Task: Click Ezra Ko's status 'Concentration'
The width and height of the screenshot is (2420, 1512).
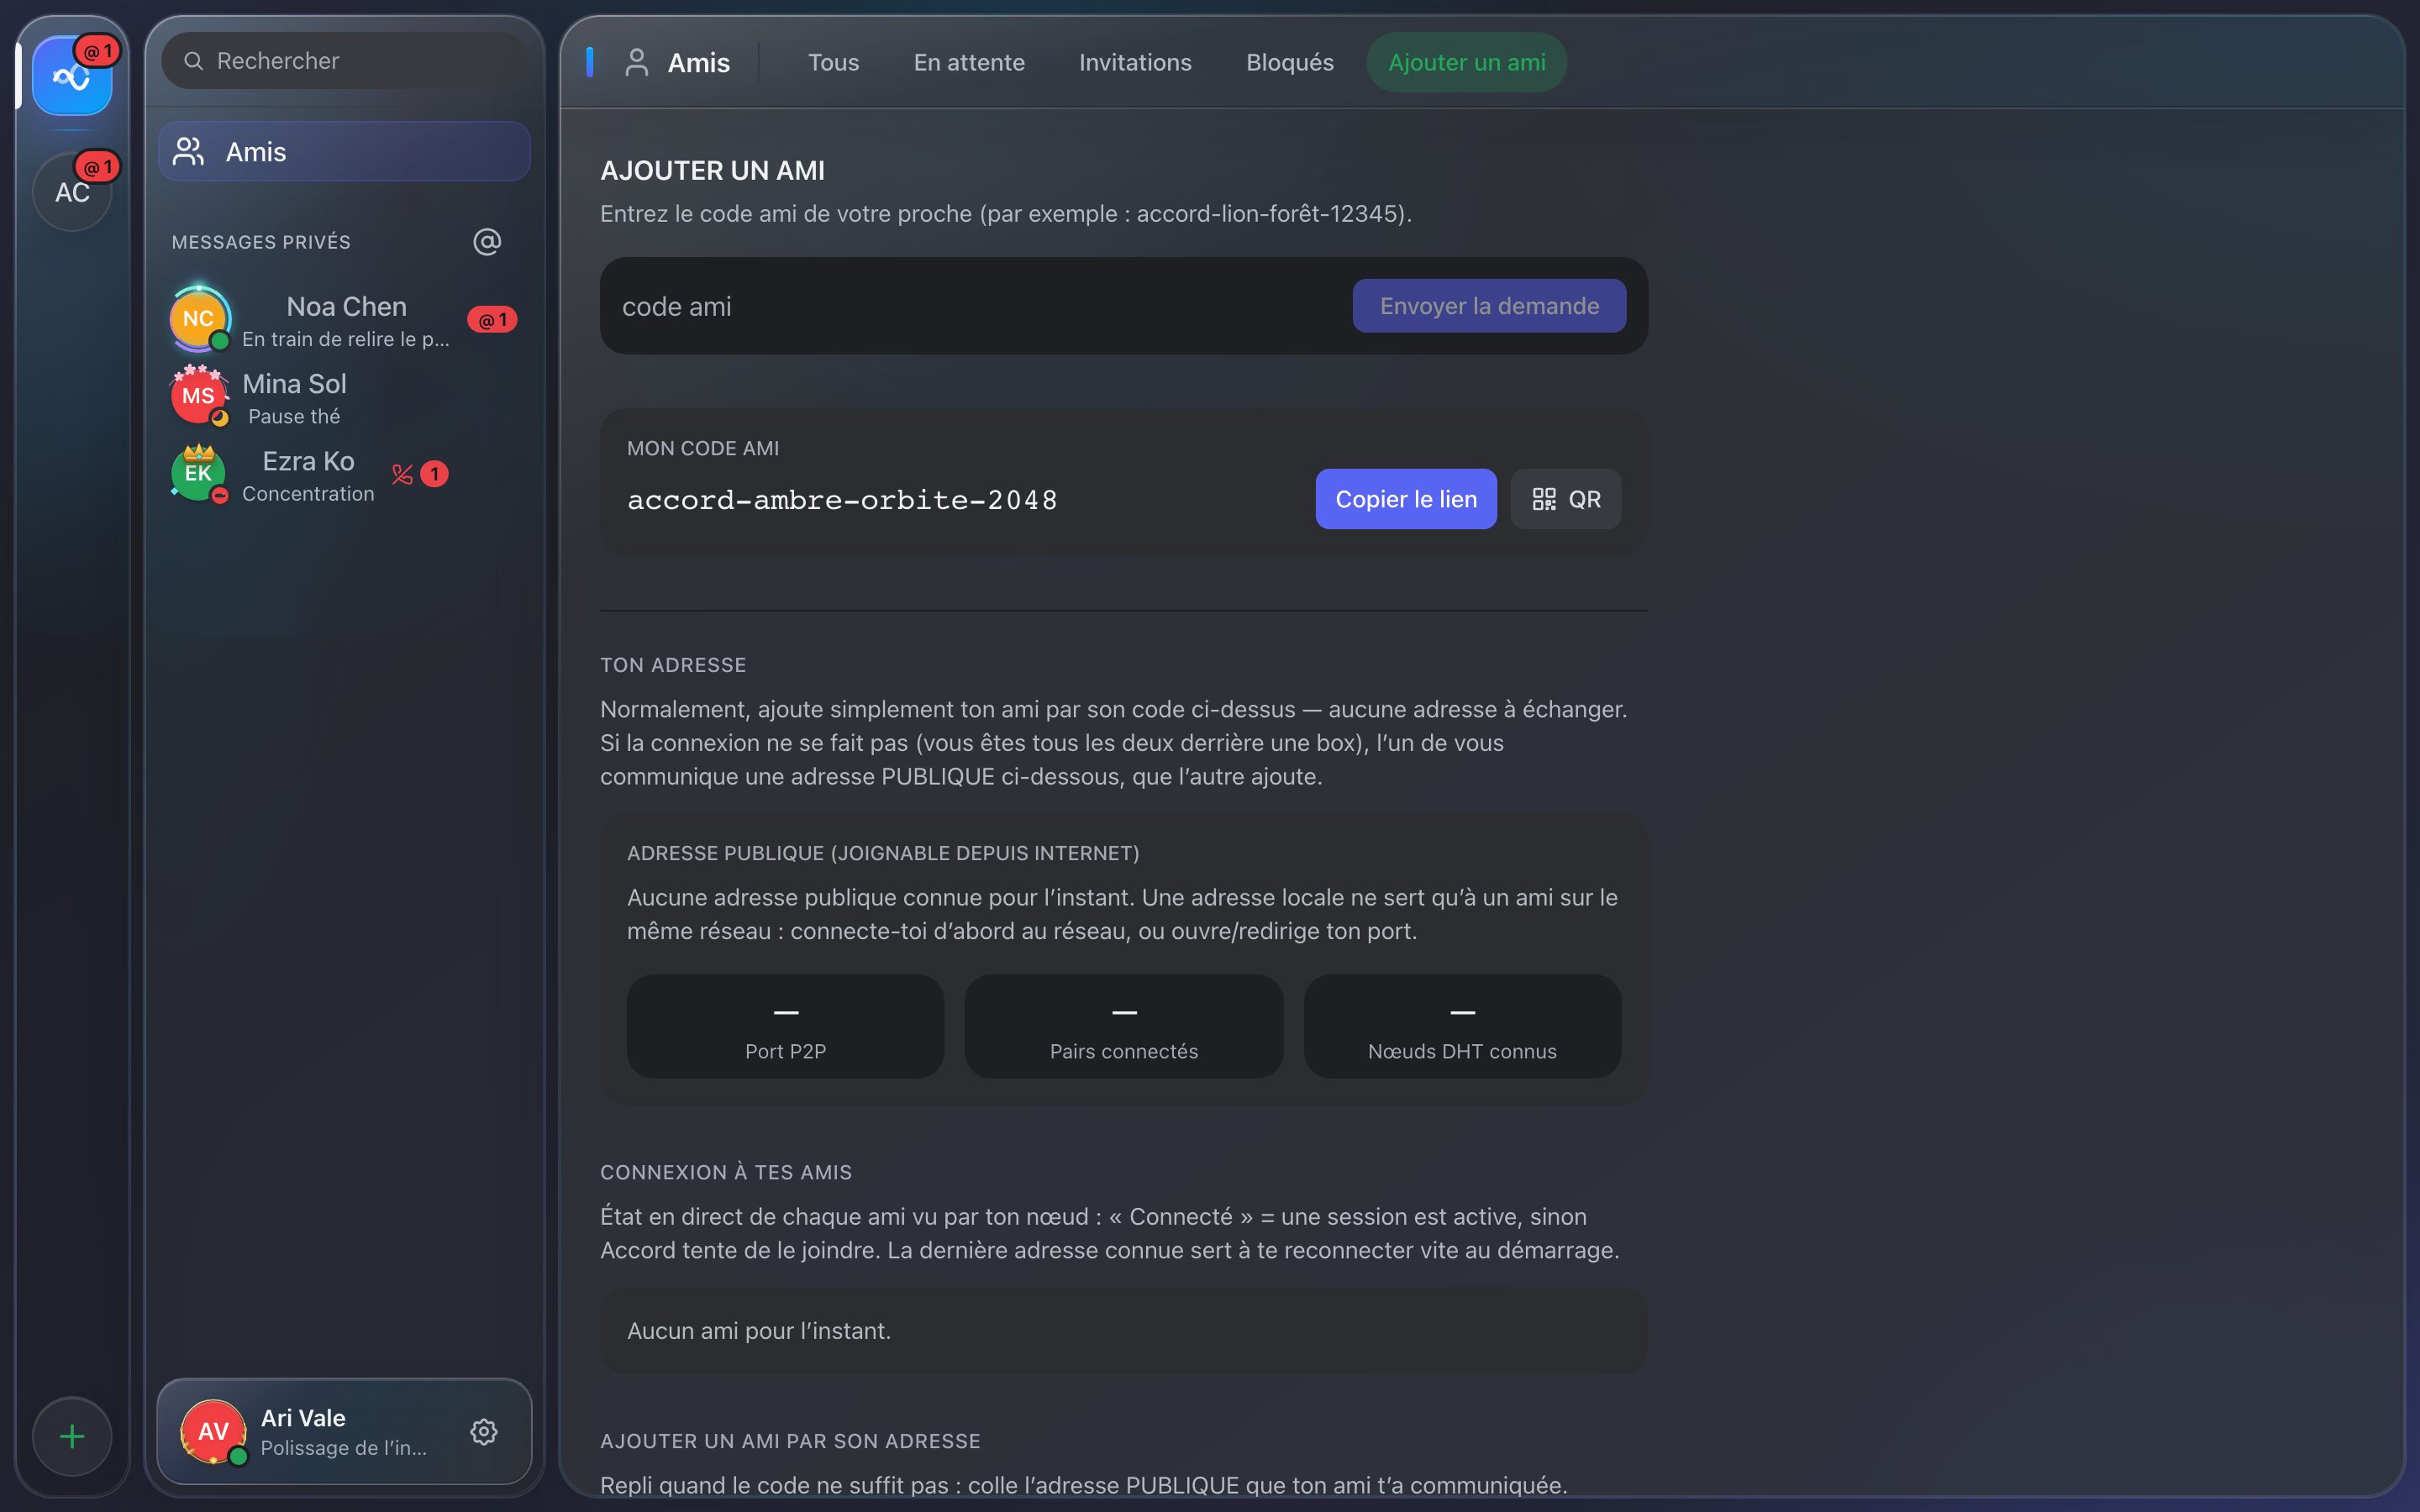Action: (x=308, y=494)
